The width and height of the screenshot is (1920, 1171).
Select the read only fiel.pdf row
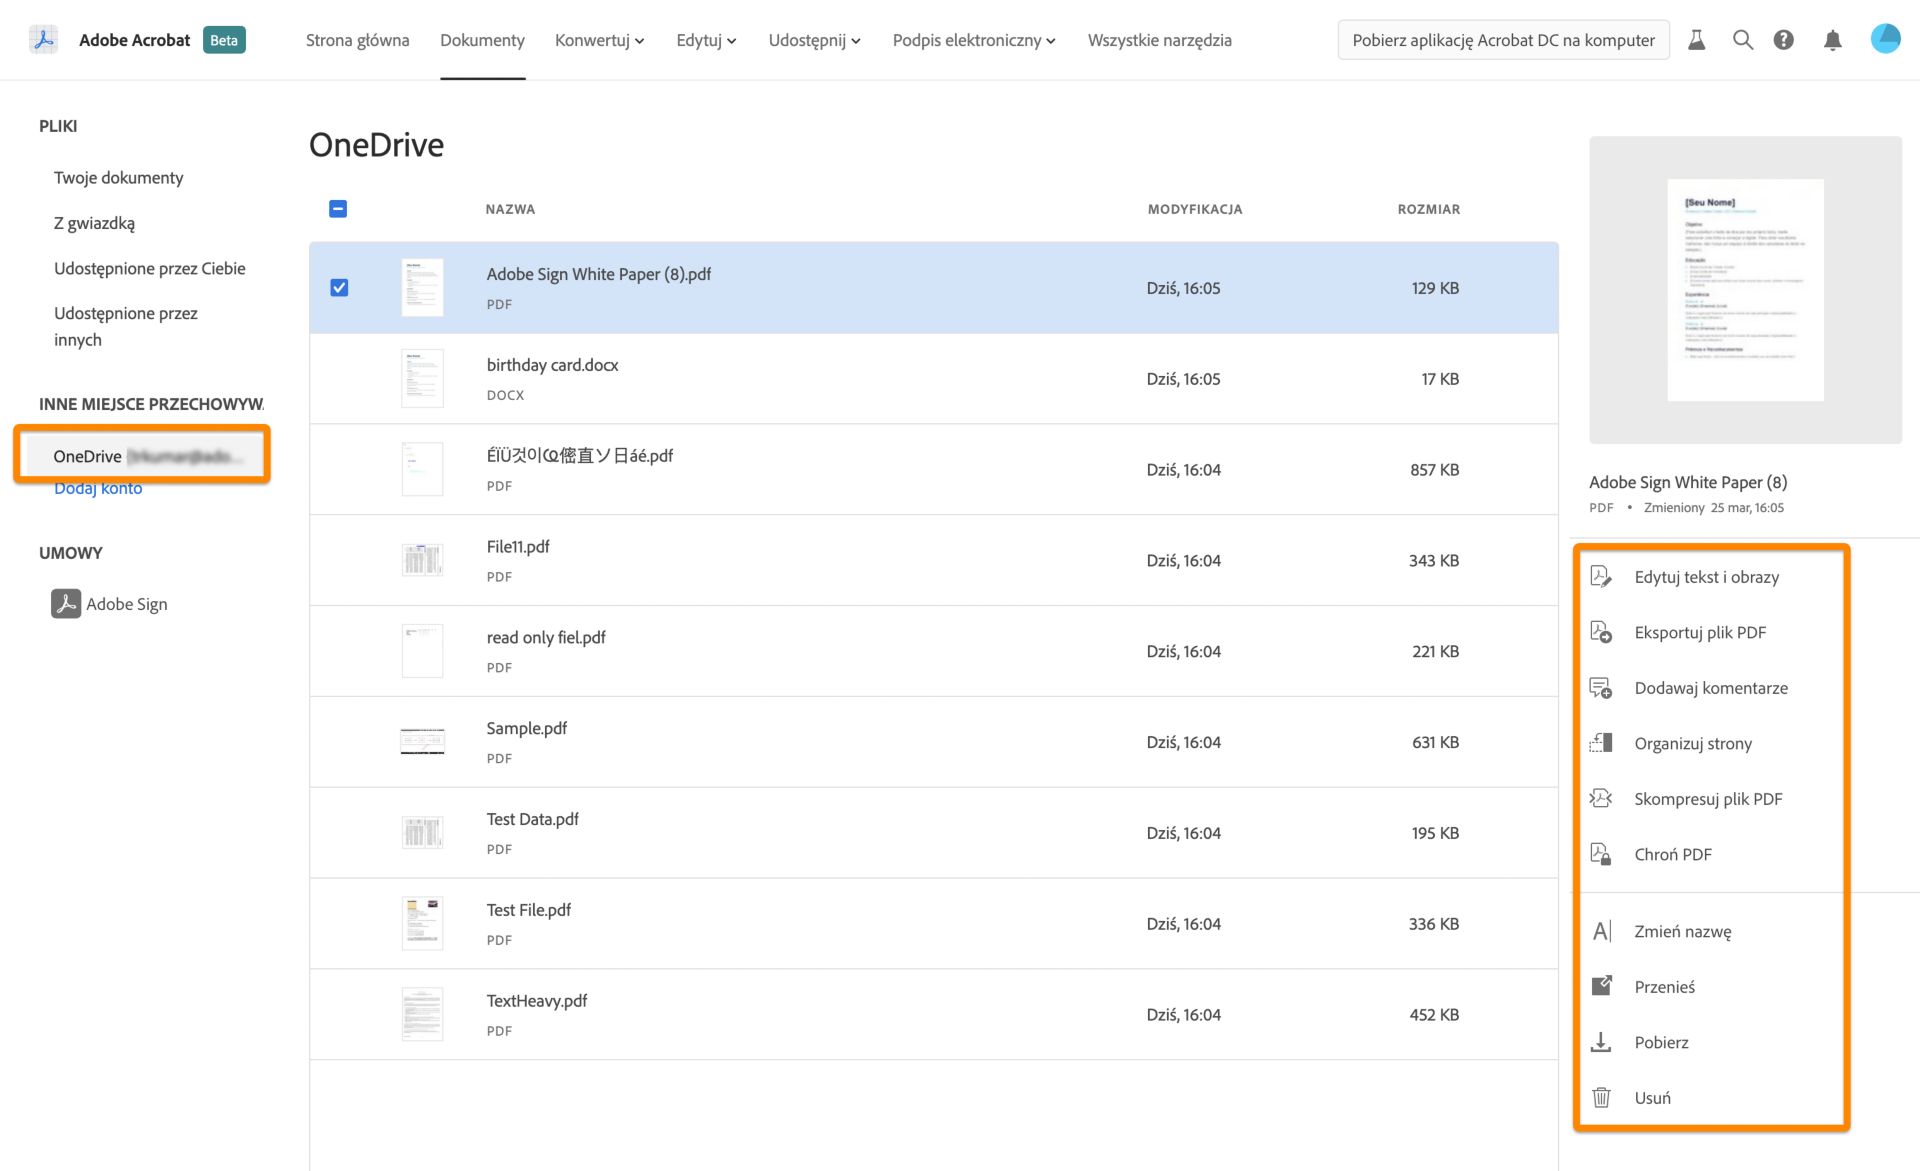tap(933, 651)
